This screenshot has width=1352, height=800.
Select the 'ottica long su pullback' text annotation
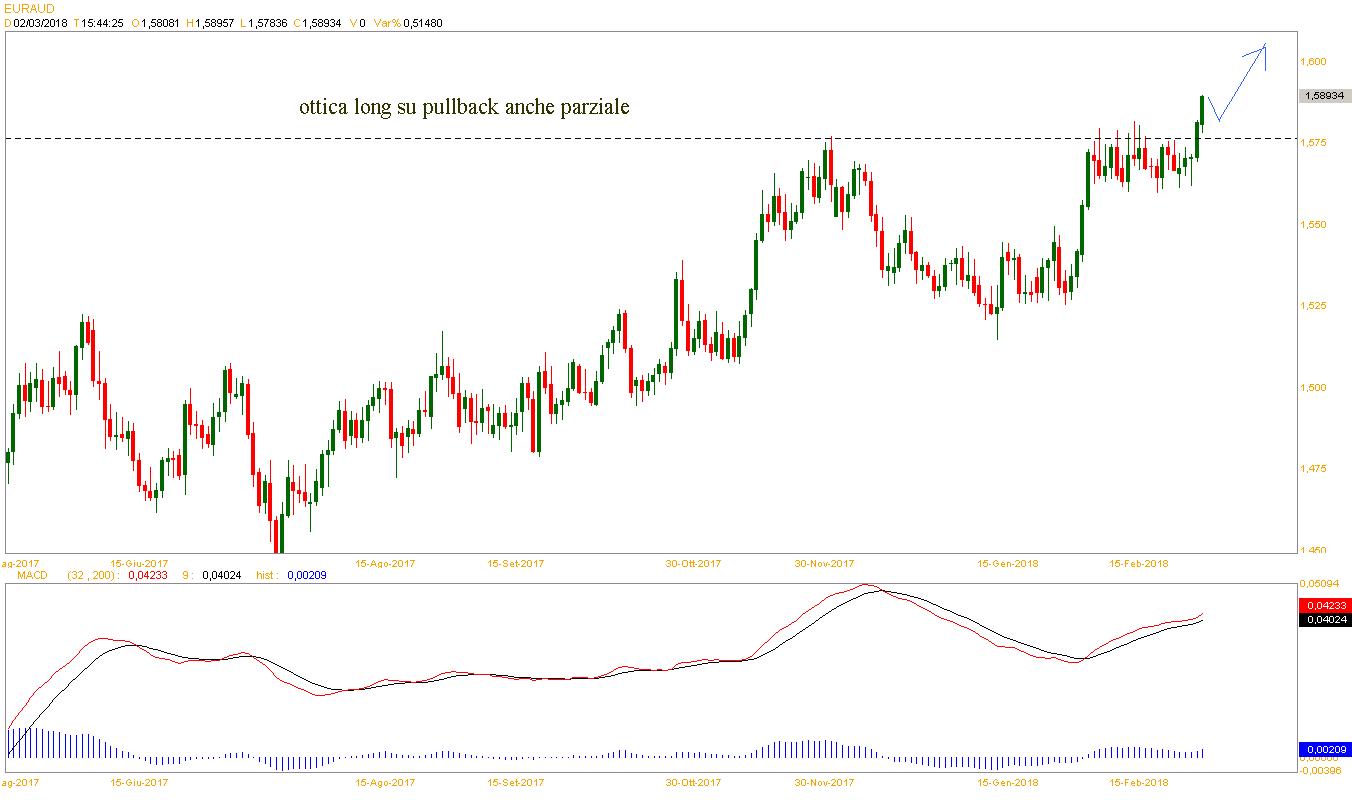coord(464,107)
